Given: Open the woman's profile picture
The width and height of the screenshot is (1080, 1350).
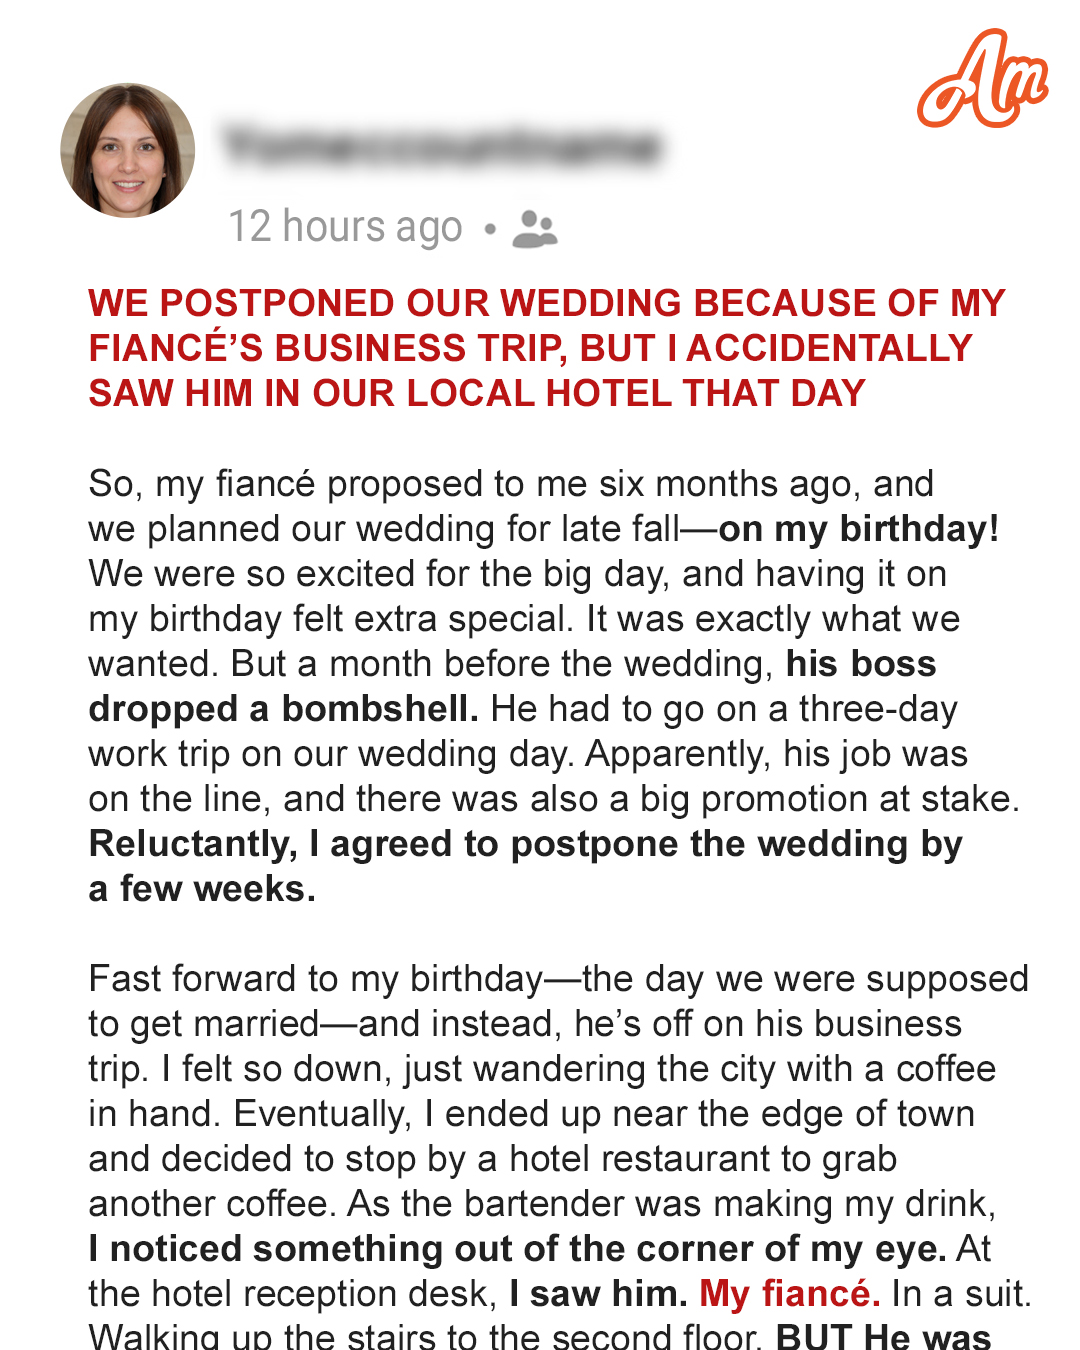Looking at the screenshot, I should click(128, 150).
